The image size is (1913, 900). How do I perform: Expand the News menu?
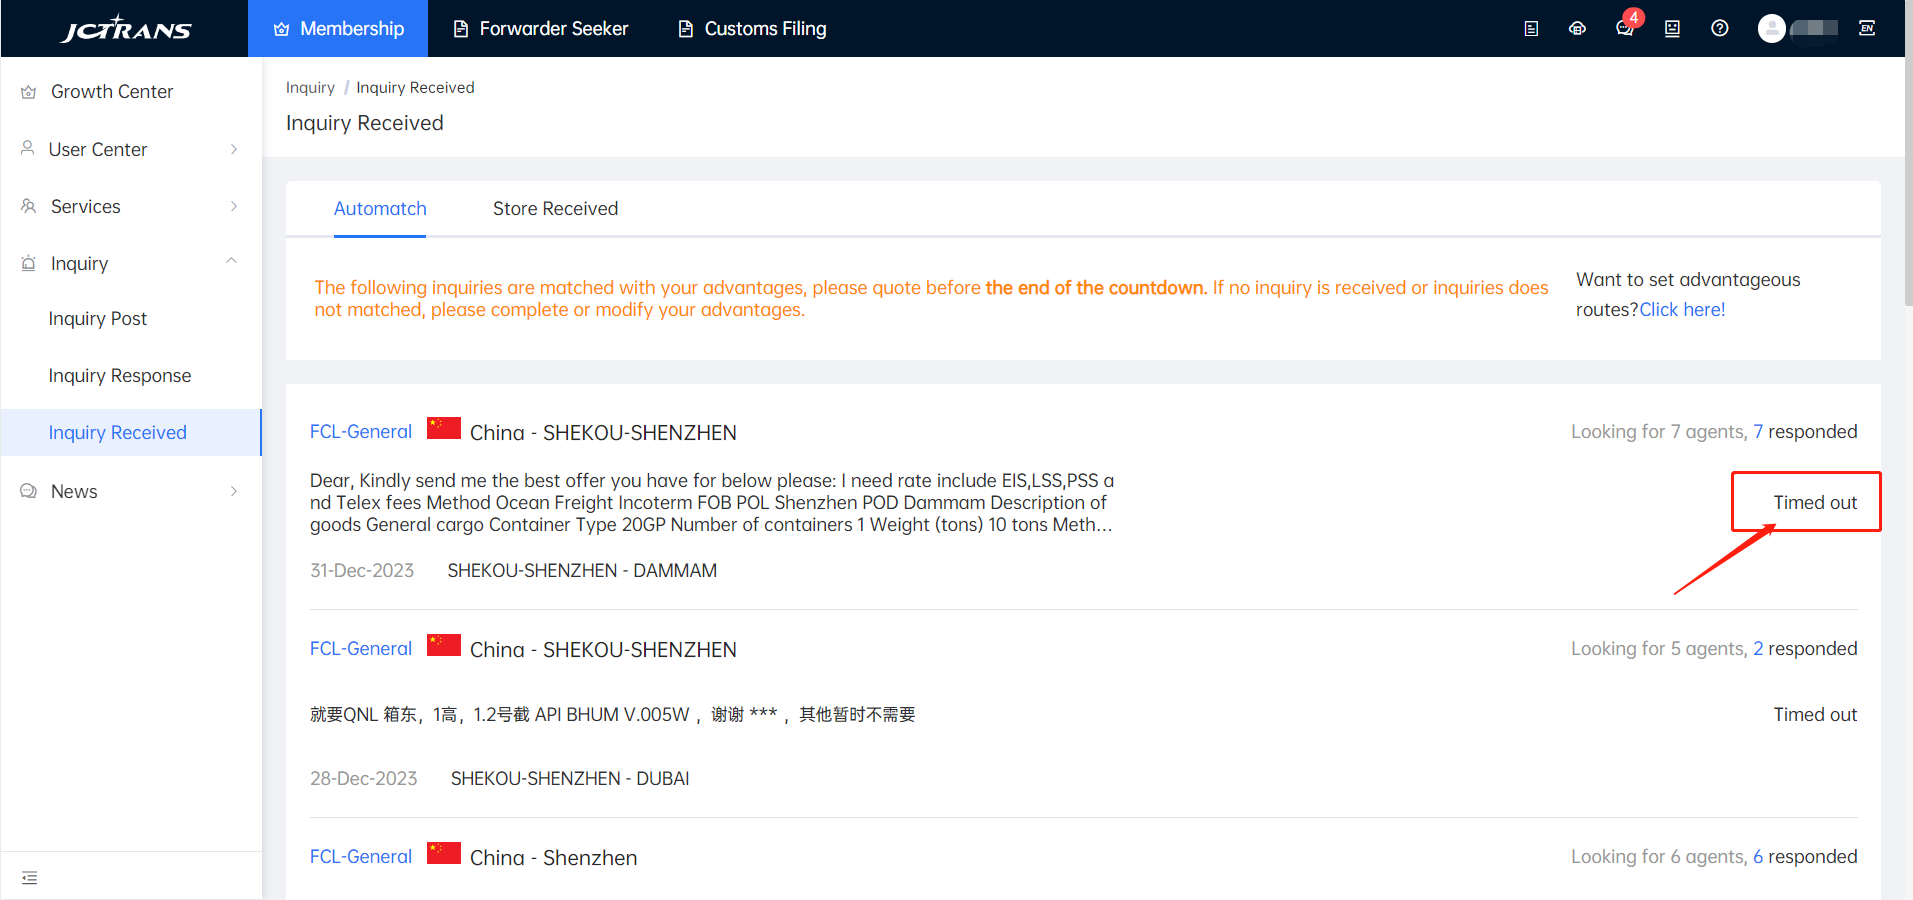click(130, 491)
